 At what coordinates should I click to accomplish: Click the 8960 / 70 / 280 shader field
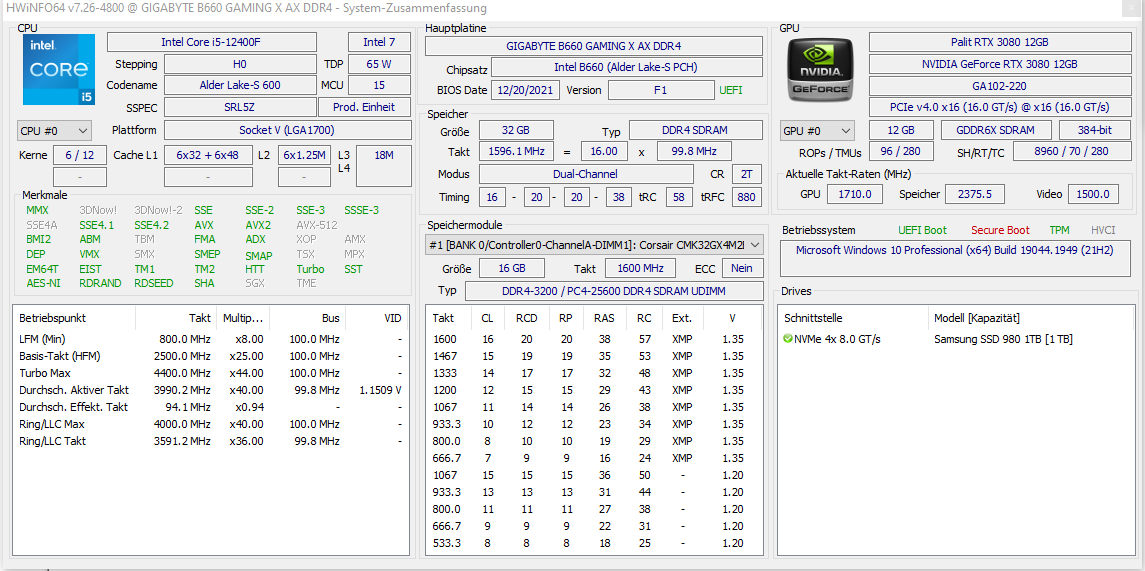coord(1071,152)
